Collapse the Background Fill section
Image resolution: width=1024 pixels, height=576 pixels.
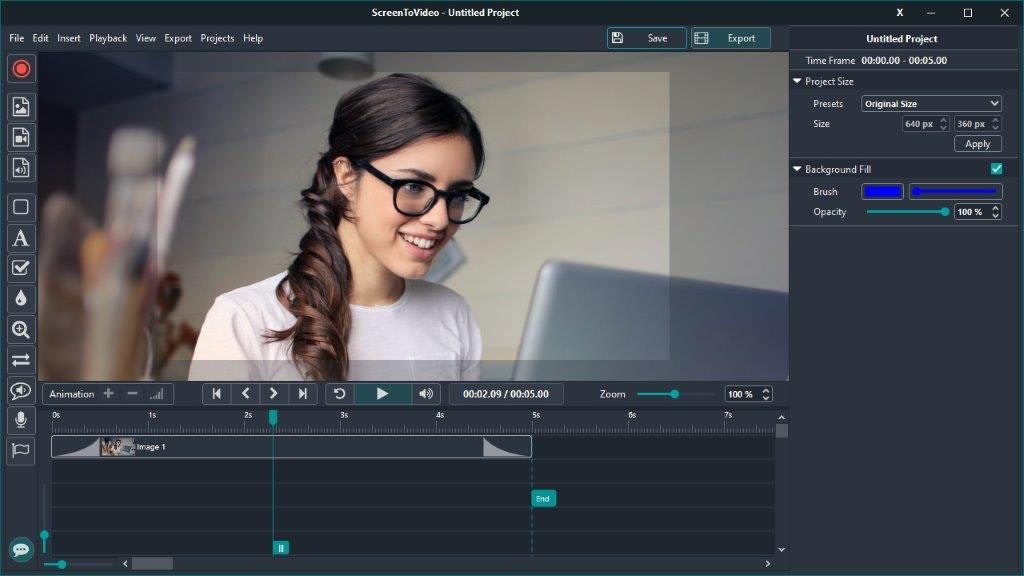click(798, 169)
